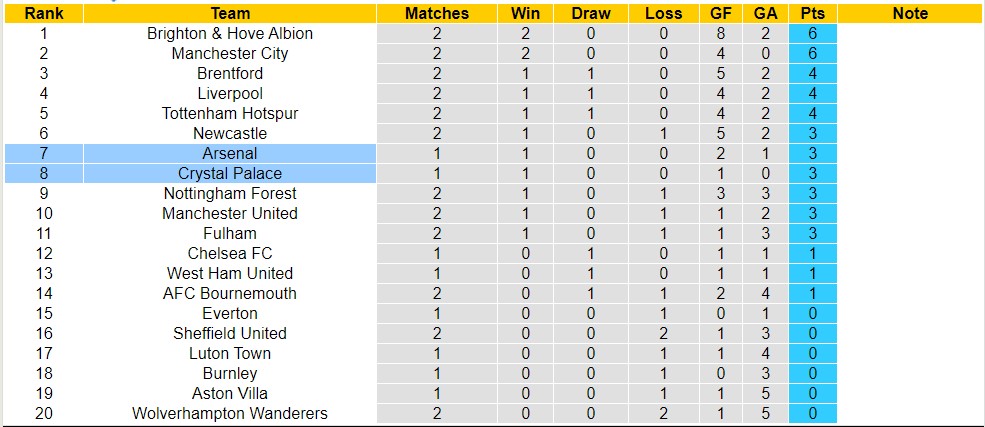Click on Nottingham Forest team name

click(x=230, y=193)
